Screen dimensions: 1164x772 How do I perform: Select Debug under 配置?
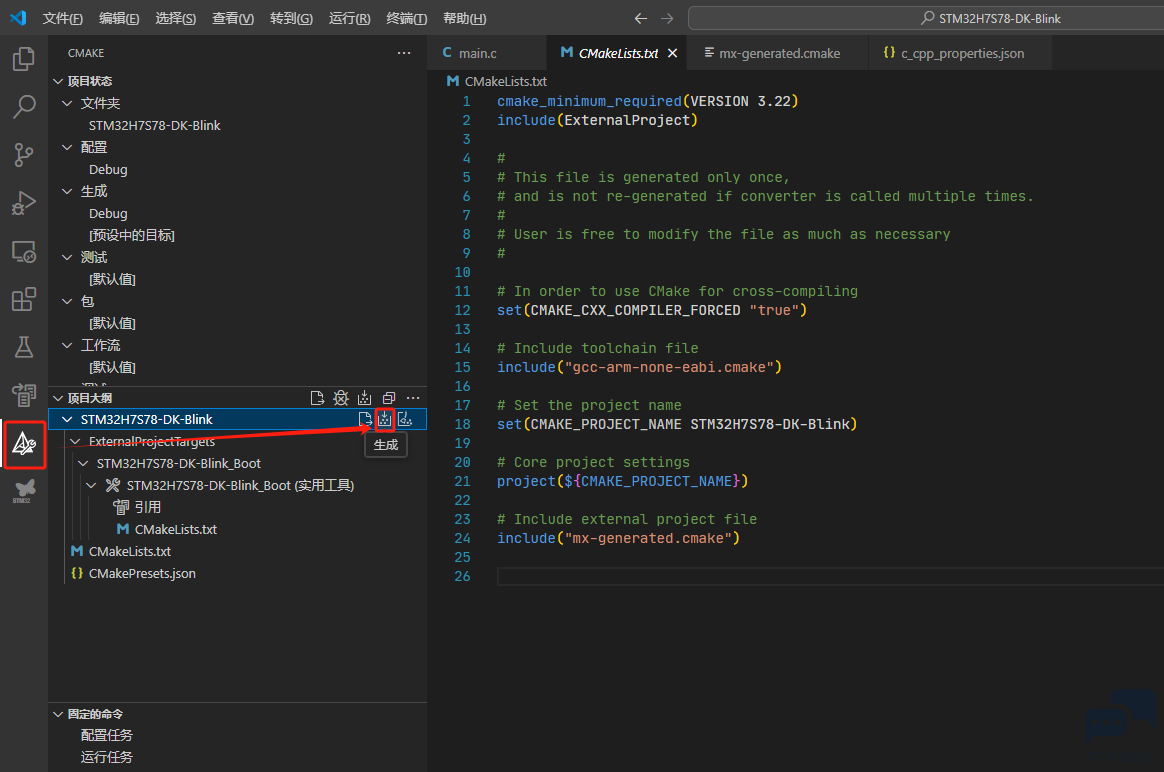pyautogui.click(x=108, y=169)
